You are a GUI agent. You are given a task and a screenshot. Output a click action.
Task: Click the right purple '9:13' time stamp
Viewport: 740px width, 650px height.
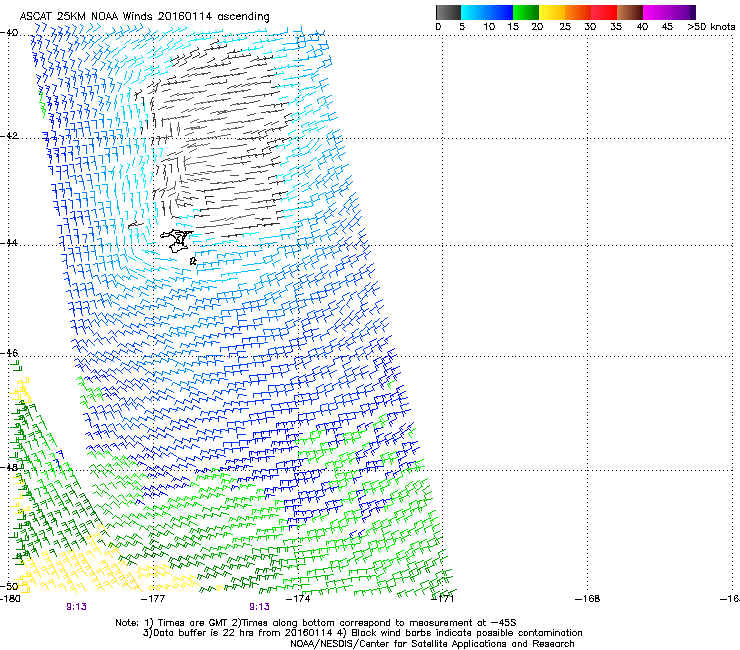coord(259,607)
